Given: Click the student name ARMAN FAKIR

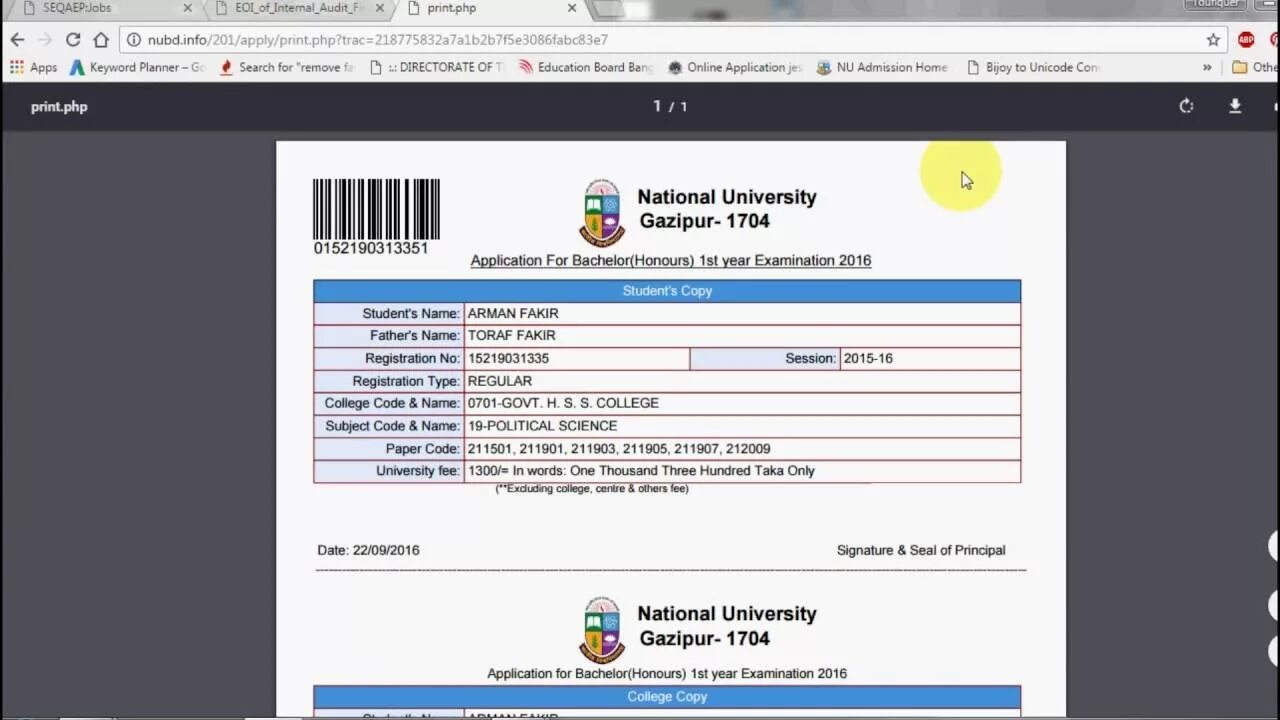Looking at the screenshot, I should [513, 313].
